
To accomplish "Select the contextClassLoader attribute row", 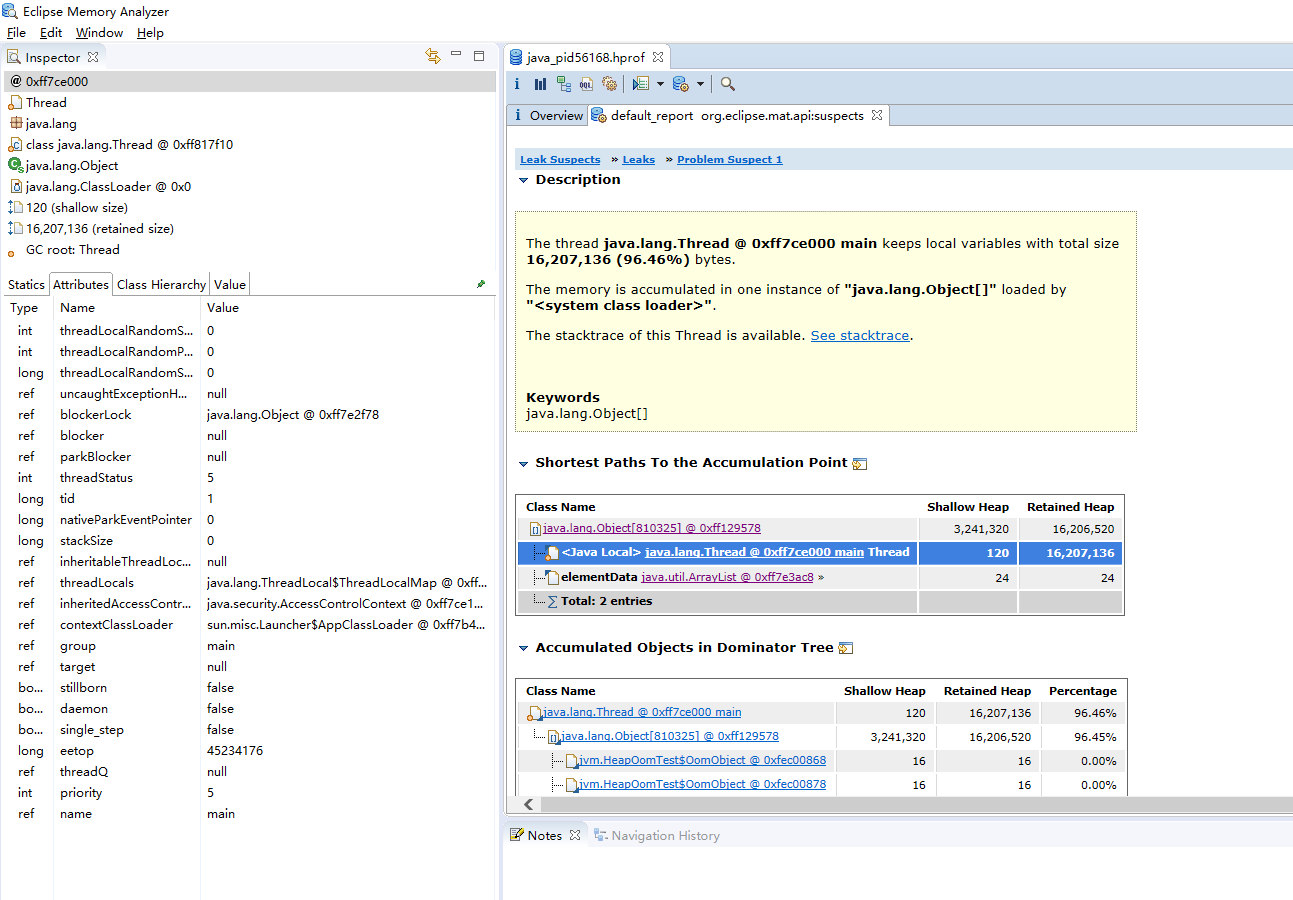I will click(x=248, y=624).
